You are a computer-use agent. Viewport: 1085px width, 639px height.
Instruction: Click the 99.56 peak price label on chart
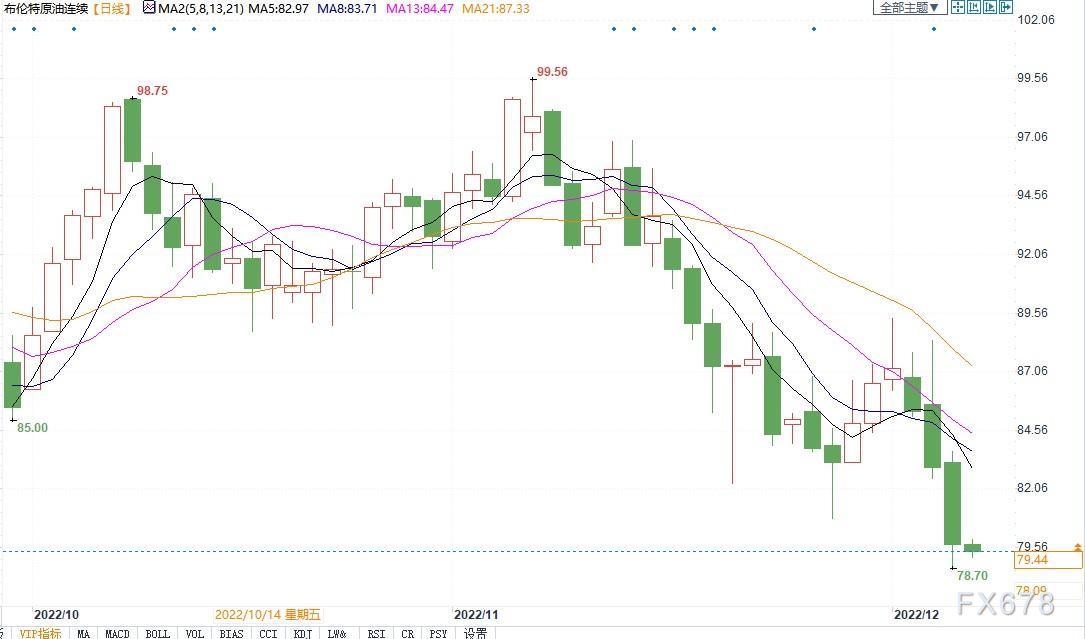(x=552, y=72)
